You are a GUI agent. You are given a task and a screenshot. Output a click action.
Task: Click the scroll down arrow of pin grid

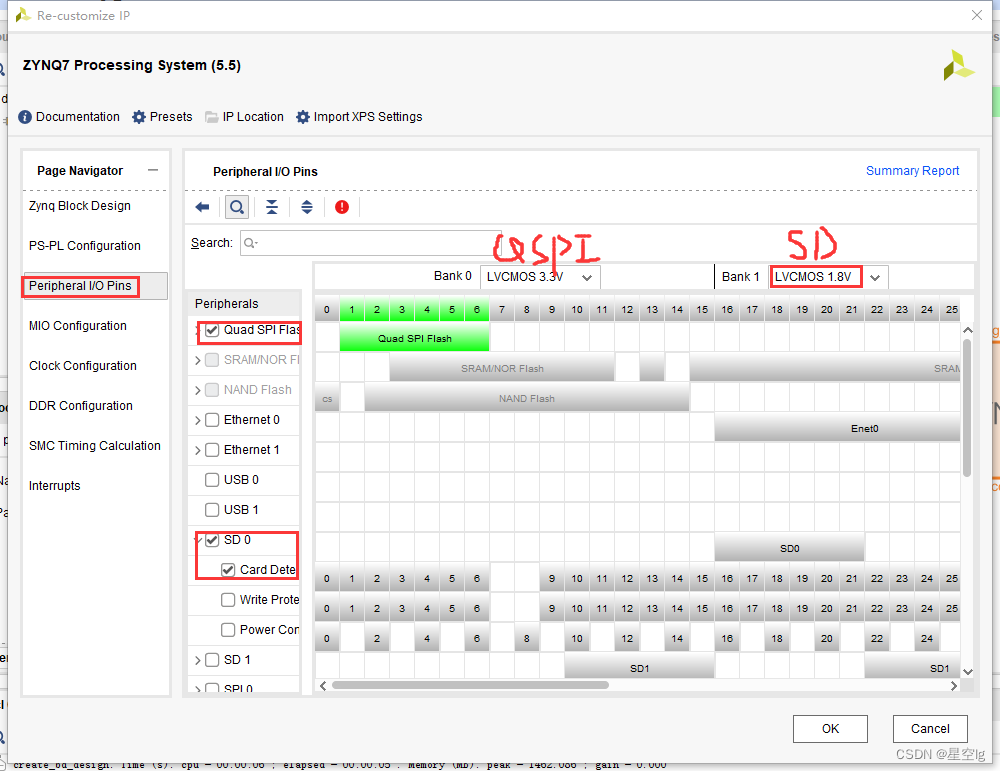click(x=967, y=672)
